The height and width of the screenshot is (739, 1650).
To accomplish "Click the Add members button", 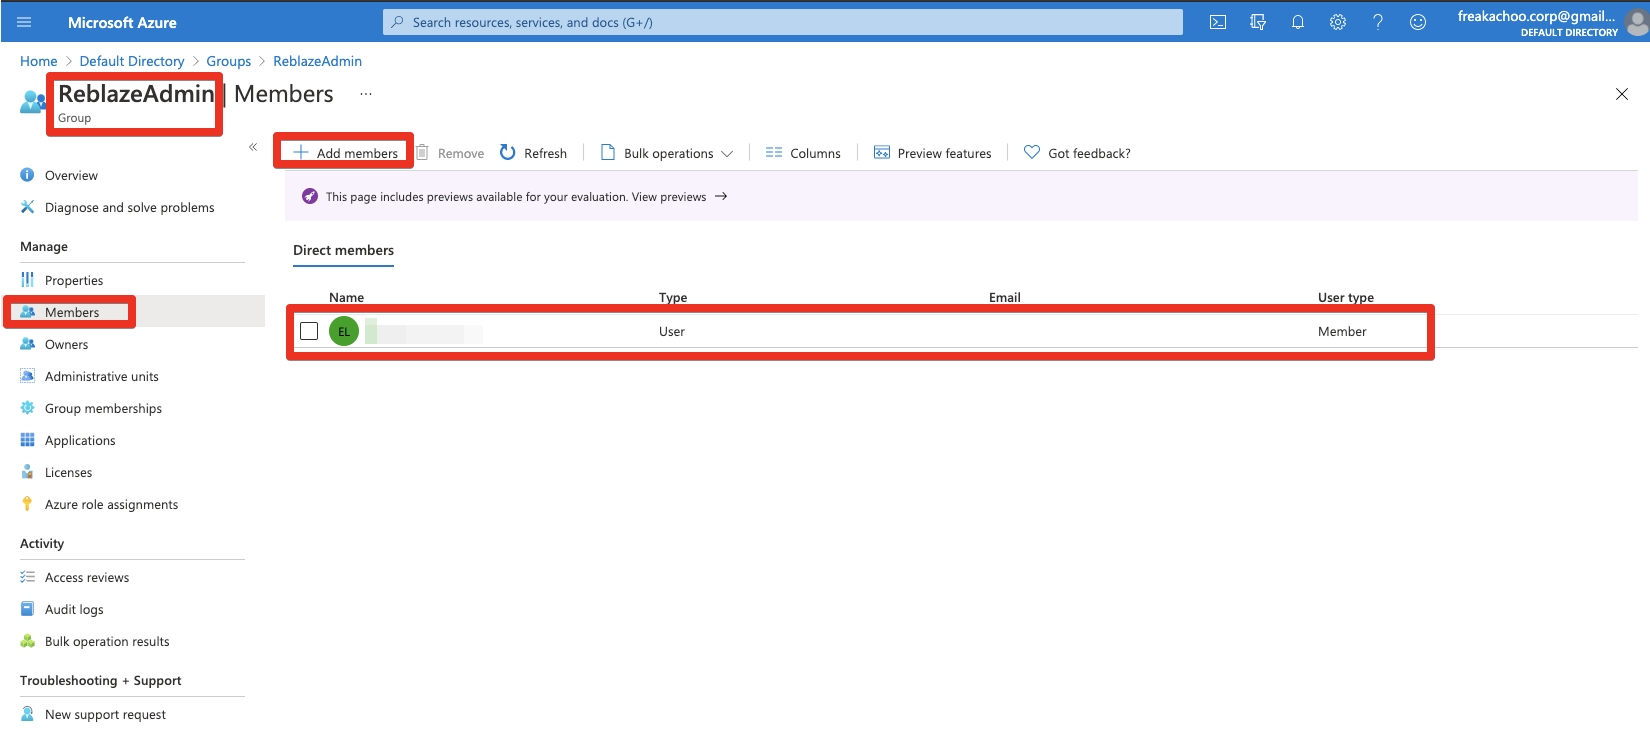I will [x=345, y=153].
